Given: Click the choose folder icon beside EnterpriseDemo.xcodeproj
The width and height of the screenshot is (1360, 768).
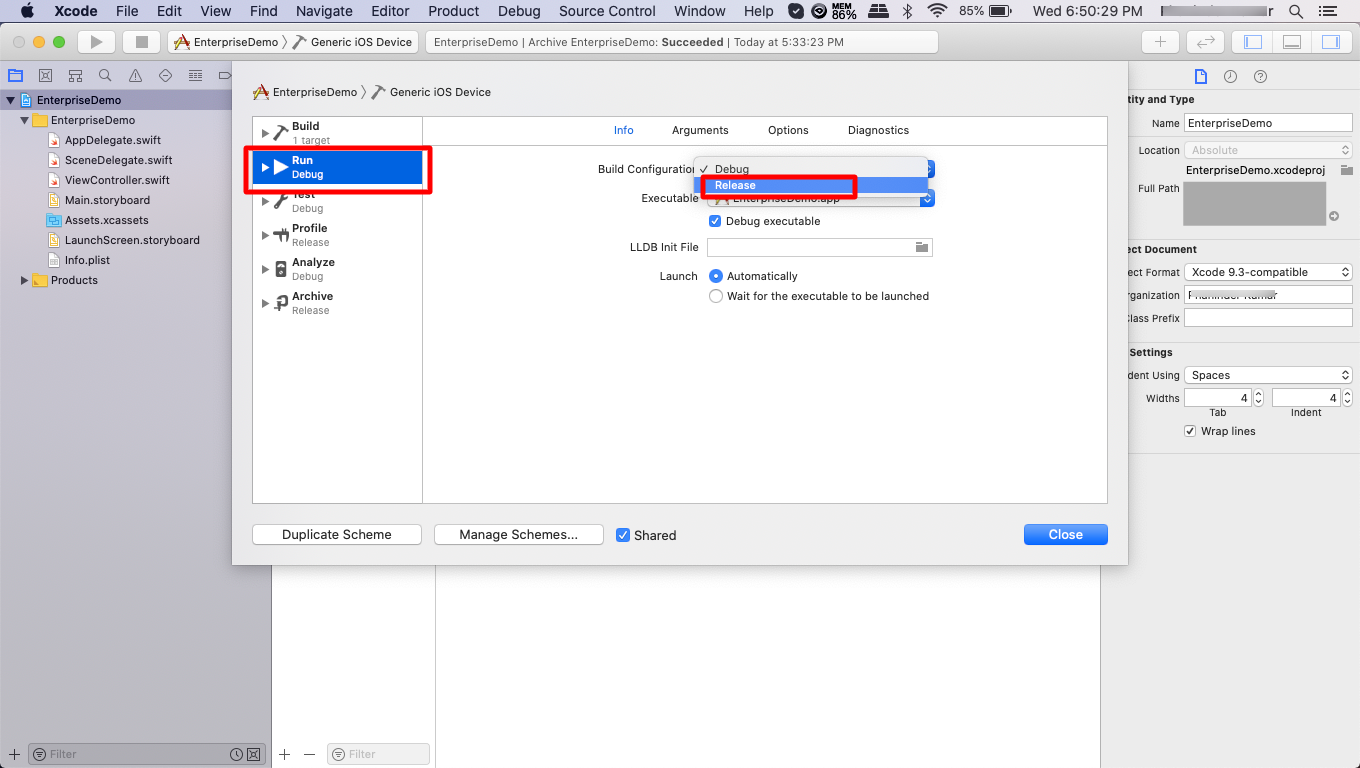Looking at the screenshot, I should pos(1347,170).
